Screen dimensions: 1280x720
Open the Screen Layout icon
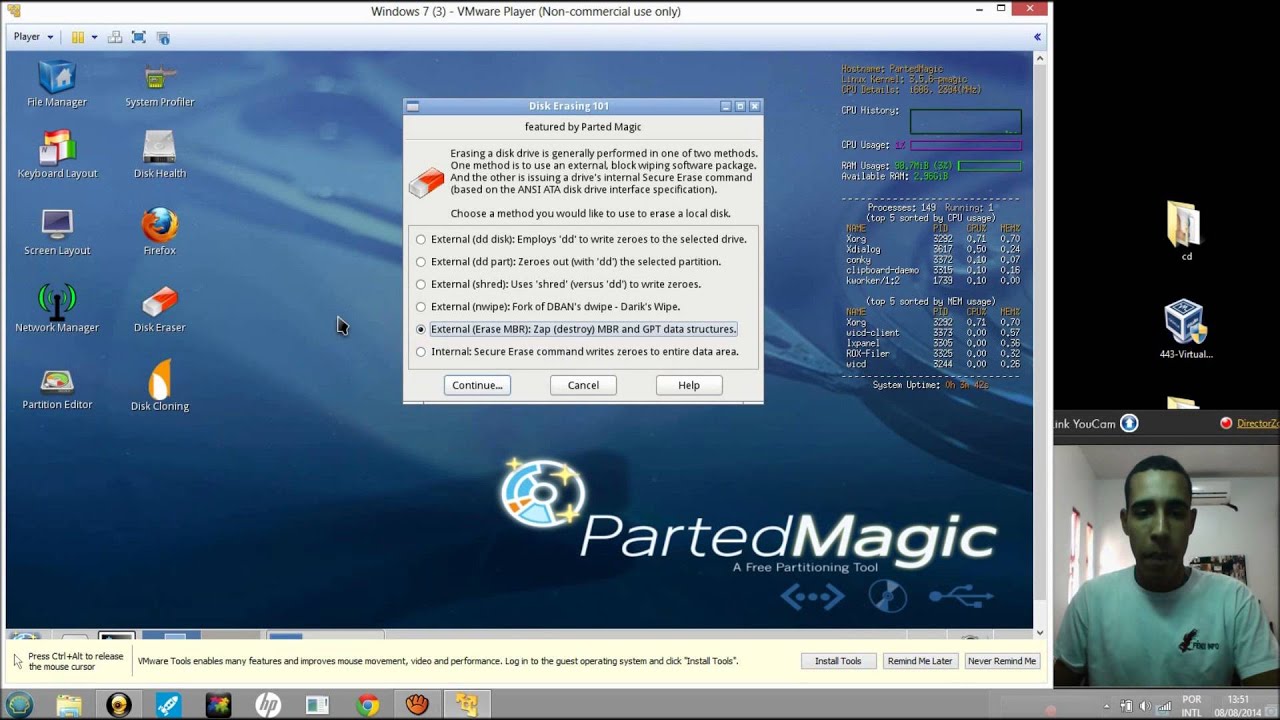(57, 232)
